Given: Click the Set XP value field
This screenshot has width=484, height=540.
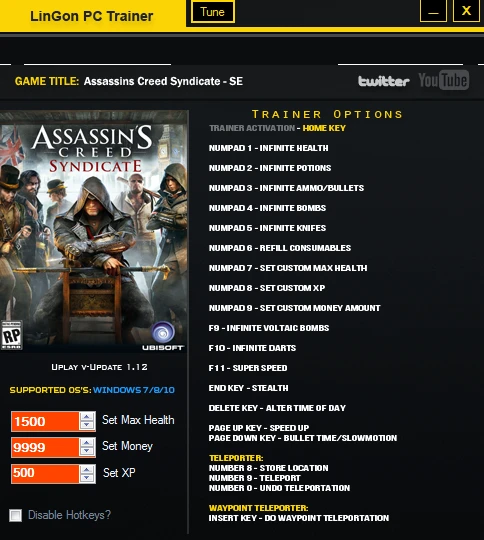Looking at the screenshot, I should 45,474.
